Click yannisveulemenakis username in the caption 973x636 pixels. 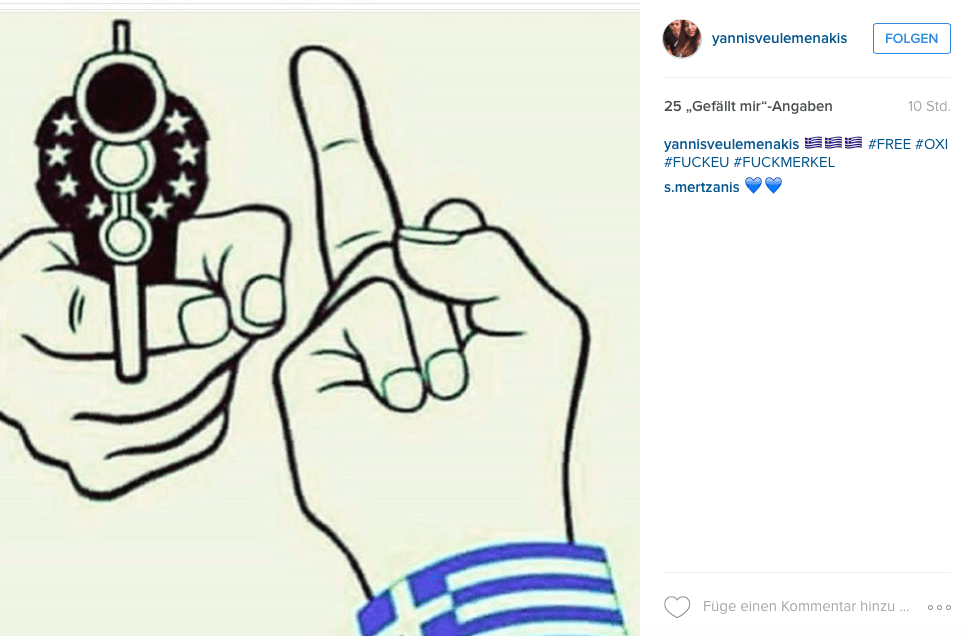732,144
